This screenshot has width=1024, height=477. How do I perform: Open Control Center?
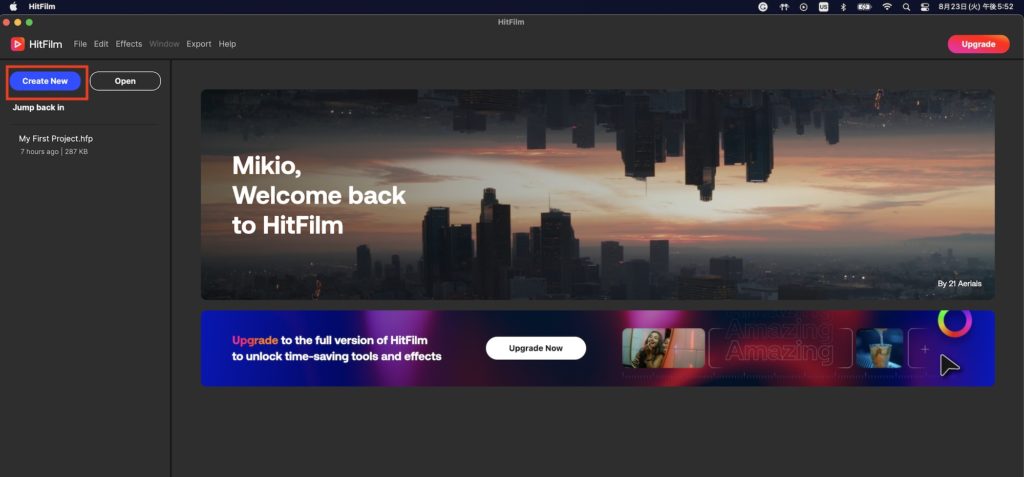pos(925,7)
